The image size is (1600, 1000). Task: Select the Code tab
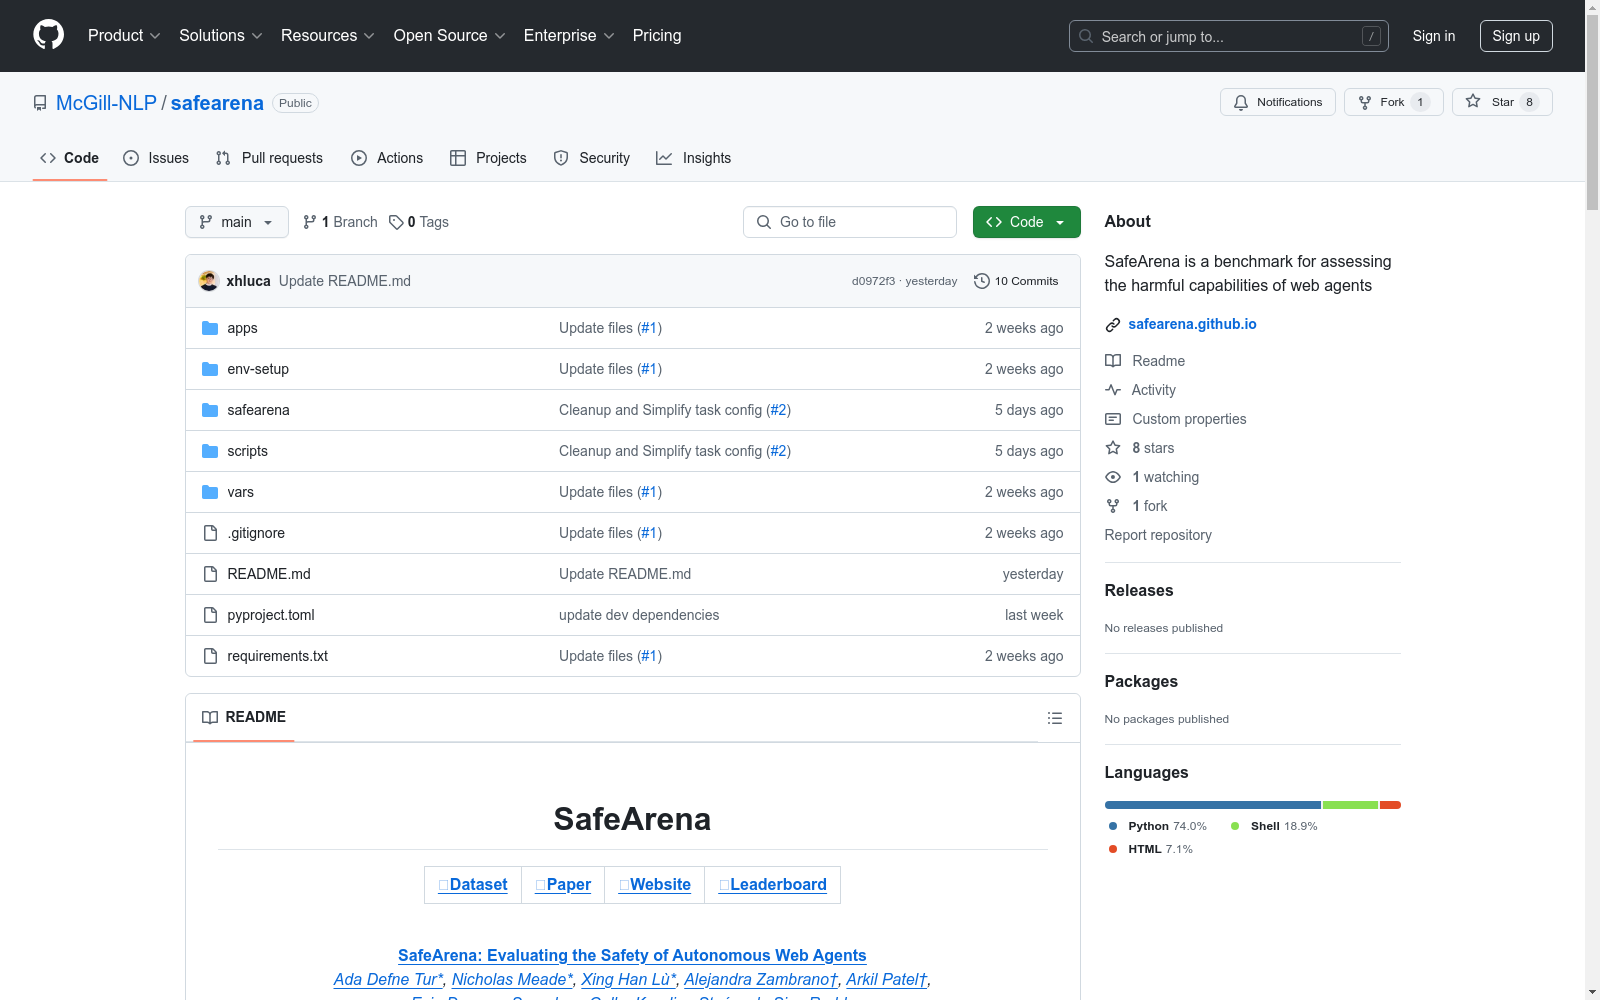click(x=70, y=158)
